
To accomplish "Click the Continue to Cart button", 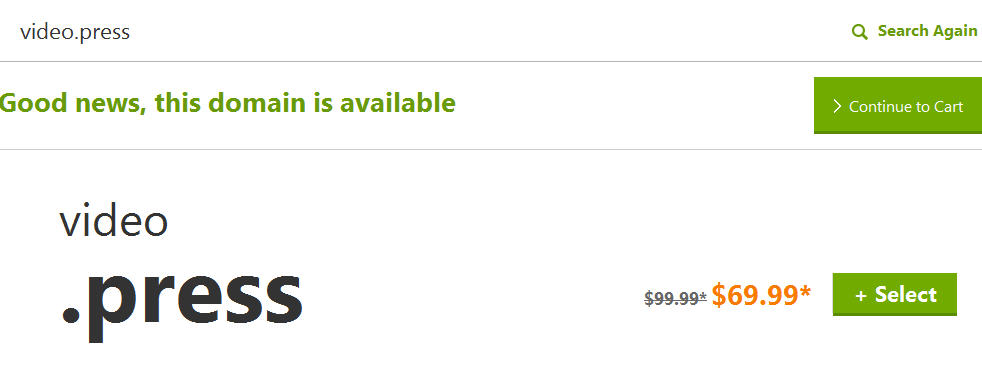I will pyautogui.click(x=898, y=105).
